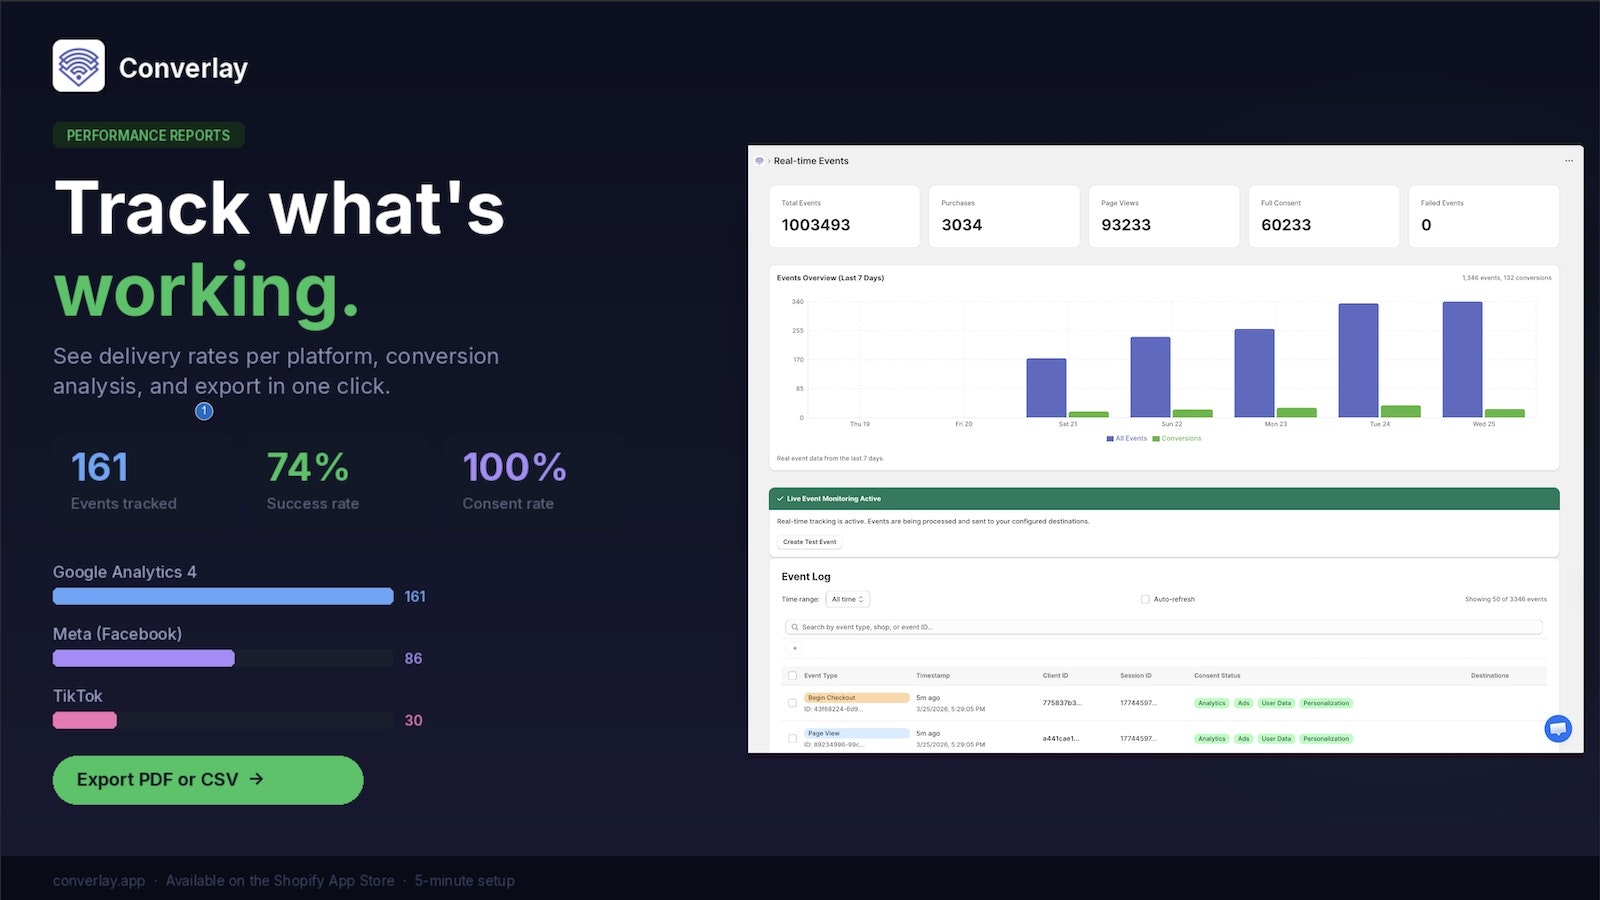The image size is (1600, 900).
Task: Click the Failed Events card showing 0
Action: click(x=1484, y=216)
